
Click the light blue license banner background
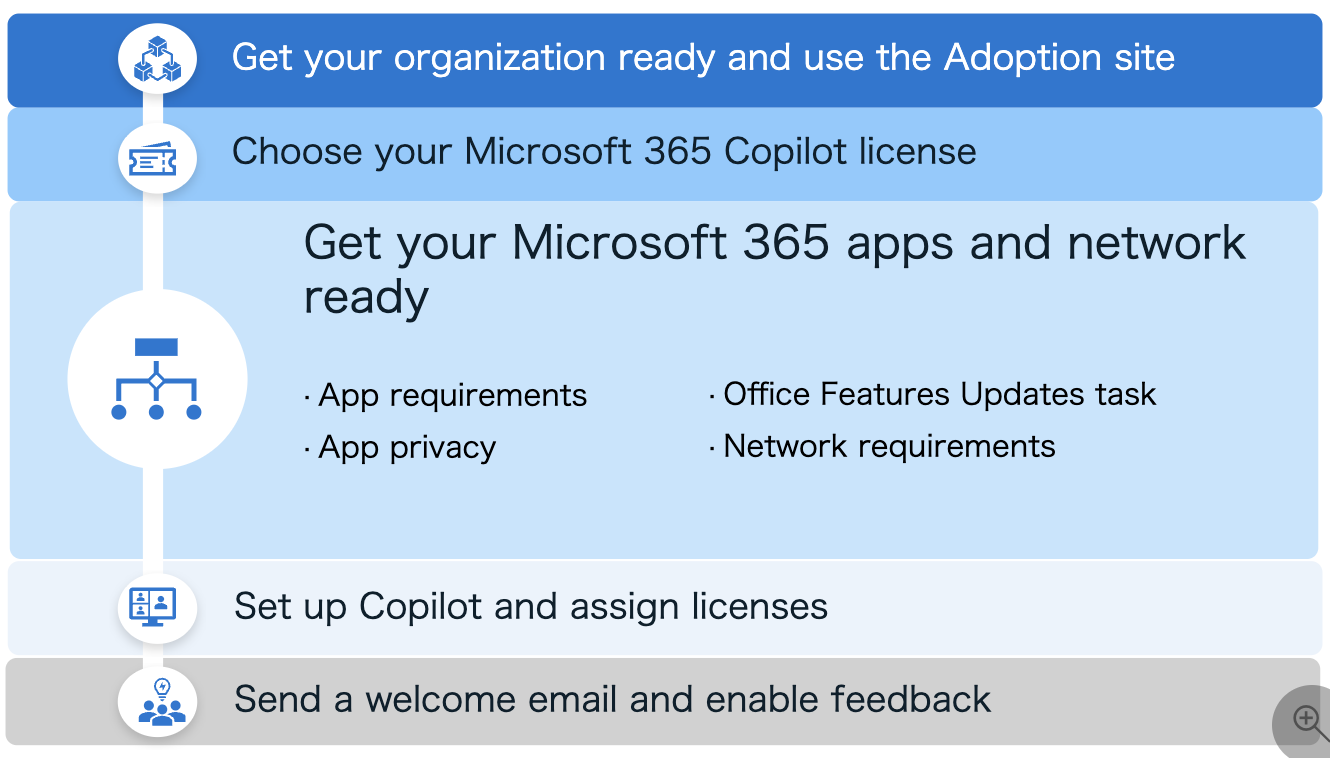[x=1100, y=154]
